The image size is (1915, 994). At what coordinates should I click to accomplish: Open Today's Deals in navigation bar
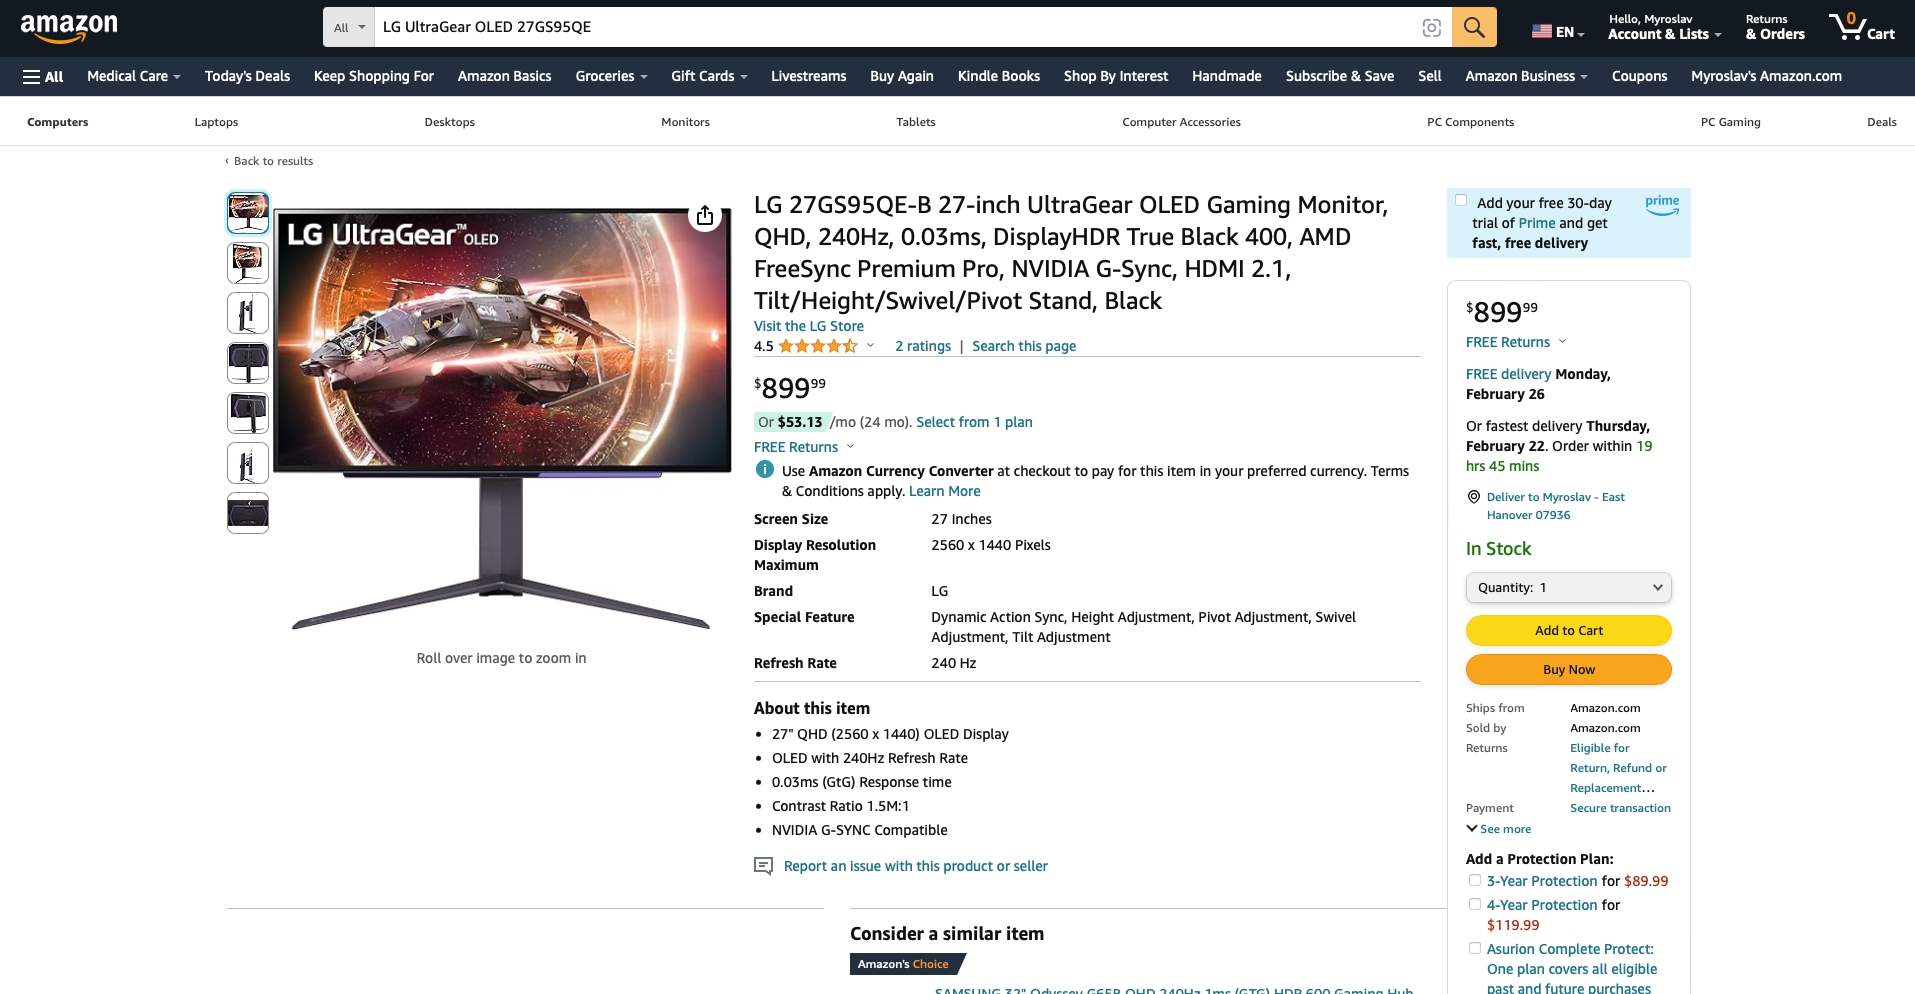click(x=247, y=76)
